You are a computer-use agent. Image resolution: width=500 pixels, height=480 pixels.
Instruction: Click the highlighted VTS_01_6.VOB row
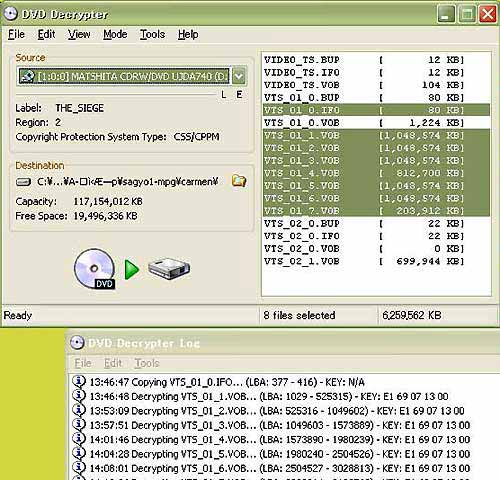tap(376, 198)
